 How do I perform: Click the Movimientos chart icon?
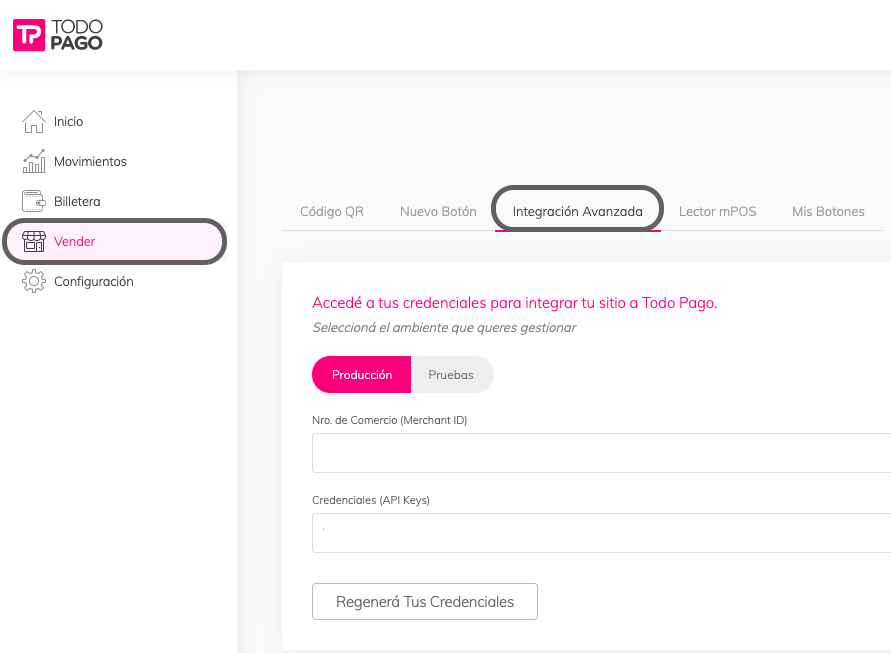[x=34, y=161]
